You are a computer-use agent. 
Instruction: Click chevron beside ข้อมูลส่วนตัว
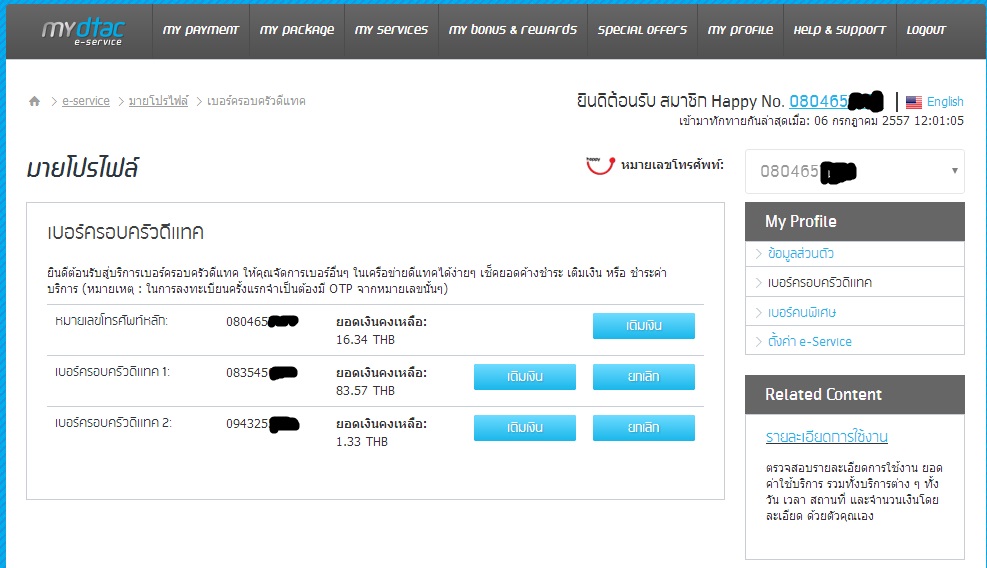coord(759,254)
